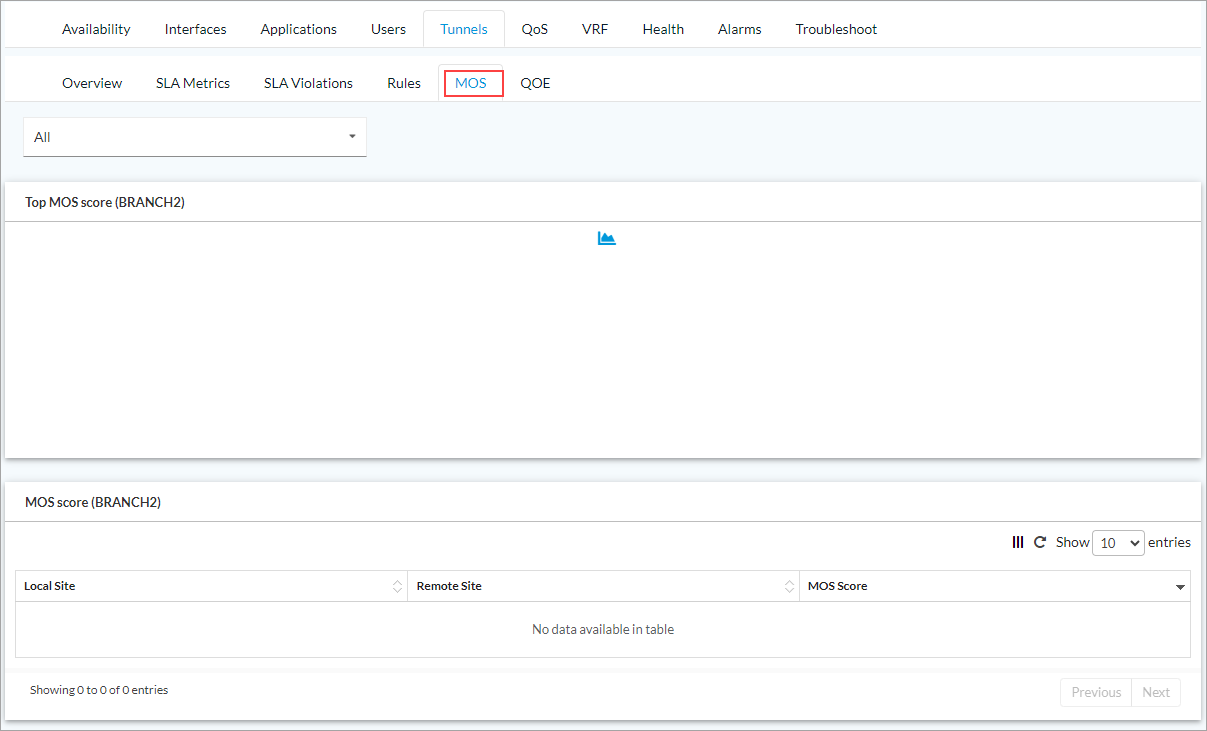Click the 'Showing 0 to 0 of 0 entries' text
The image size is (1207, 731).
(x=99, y=690)
